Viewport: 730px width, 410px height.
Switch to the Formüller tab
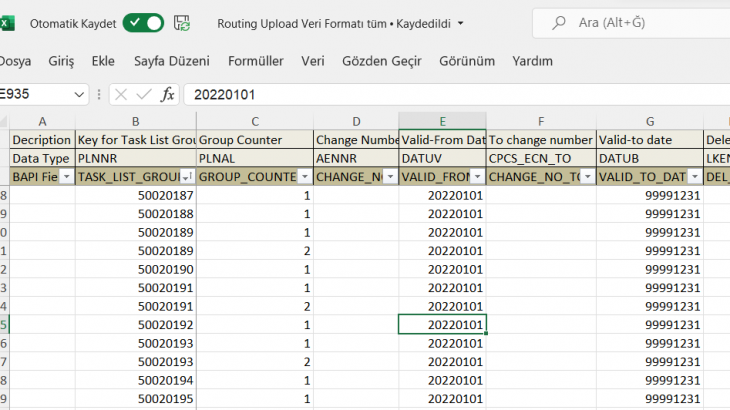tap(256, 61)
